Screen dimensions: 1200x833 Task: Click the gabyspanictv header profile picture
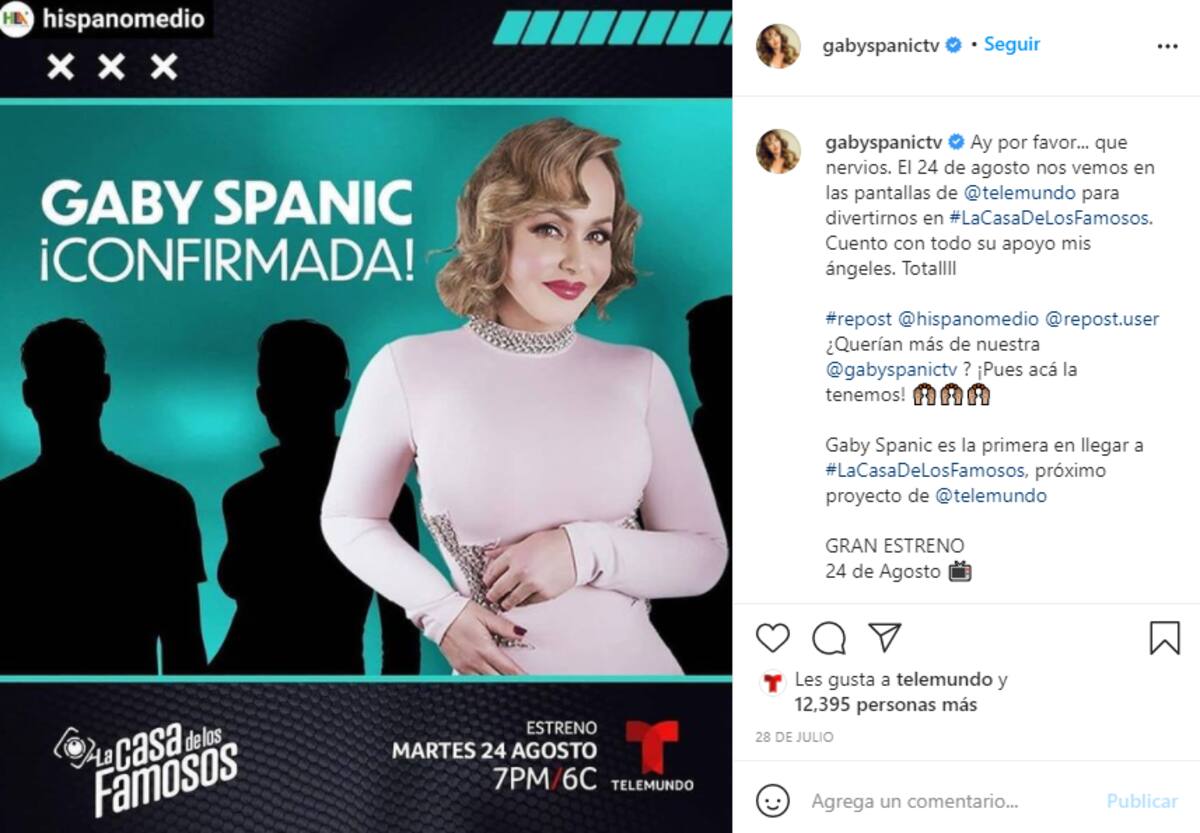click(778, 46)
